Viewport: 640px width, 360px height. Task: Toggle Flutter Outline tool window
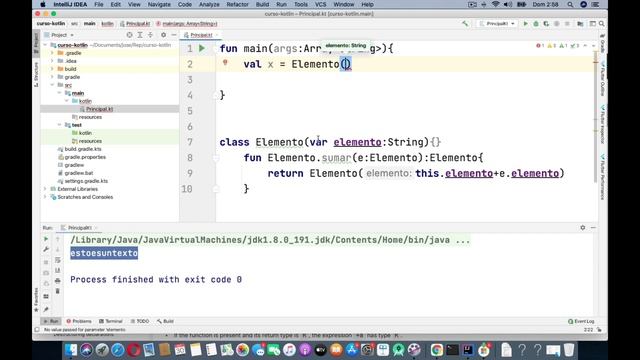click(602, 79)
